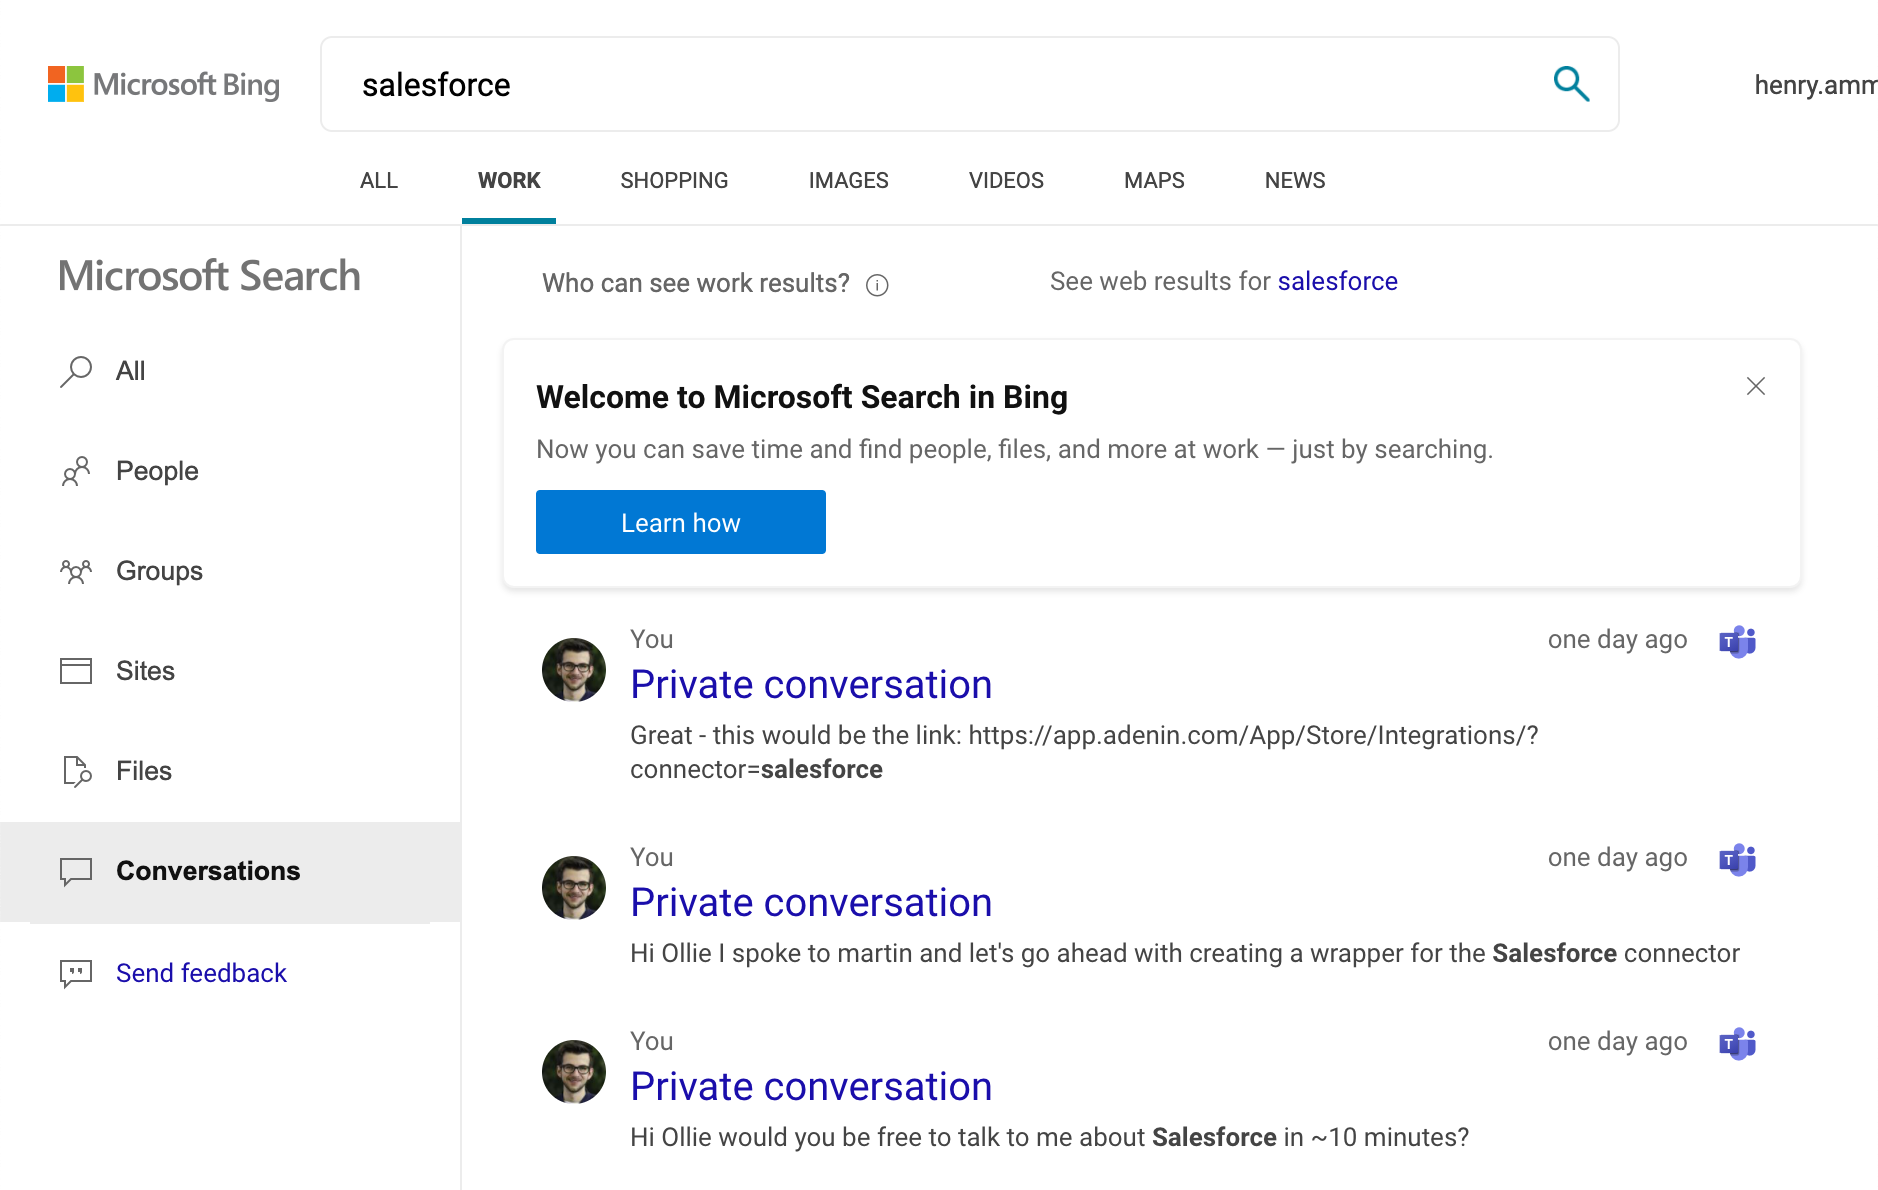1878x1190 pixels.
Task: Open the NEWS tab
Action: click(1294, 181)
